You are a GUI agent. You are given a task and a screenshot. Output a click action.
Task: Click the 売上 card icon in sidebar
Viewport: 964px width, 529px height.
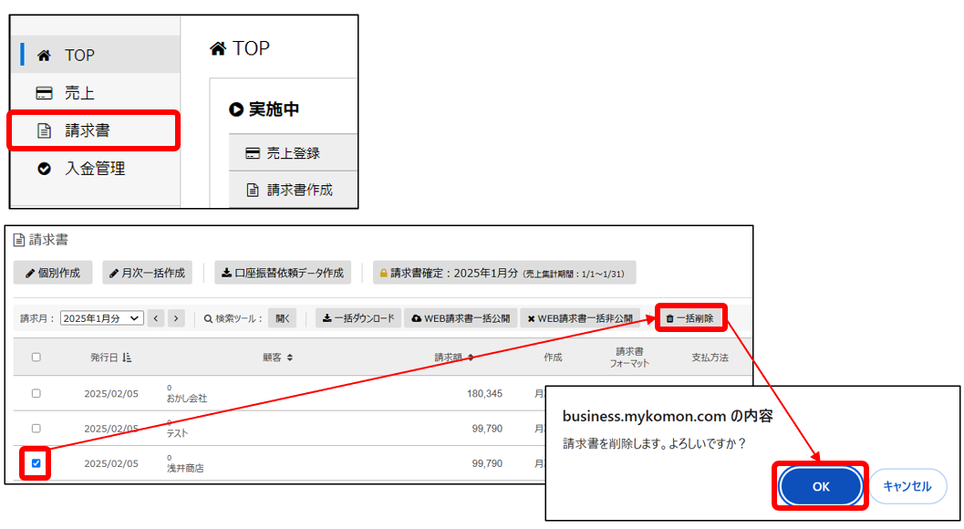tap(44, 93)
